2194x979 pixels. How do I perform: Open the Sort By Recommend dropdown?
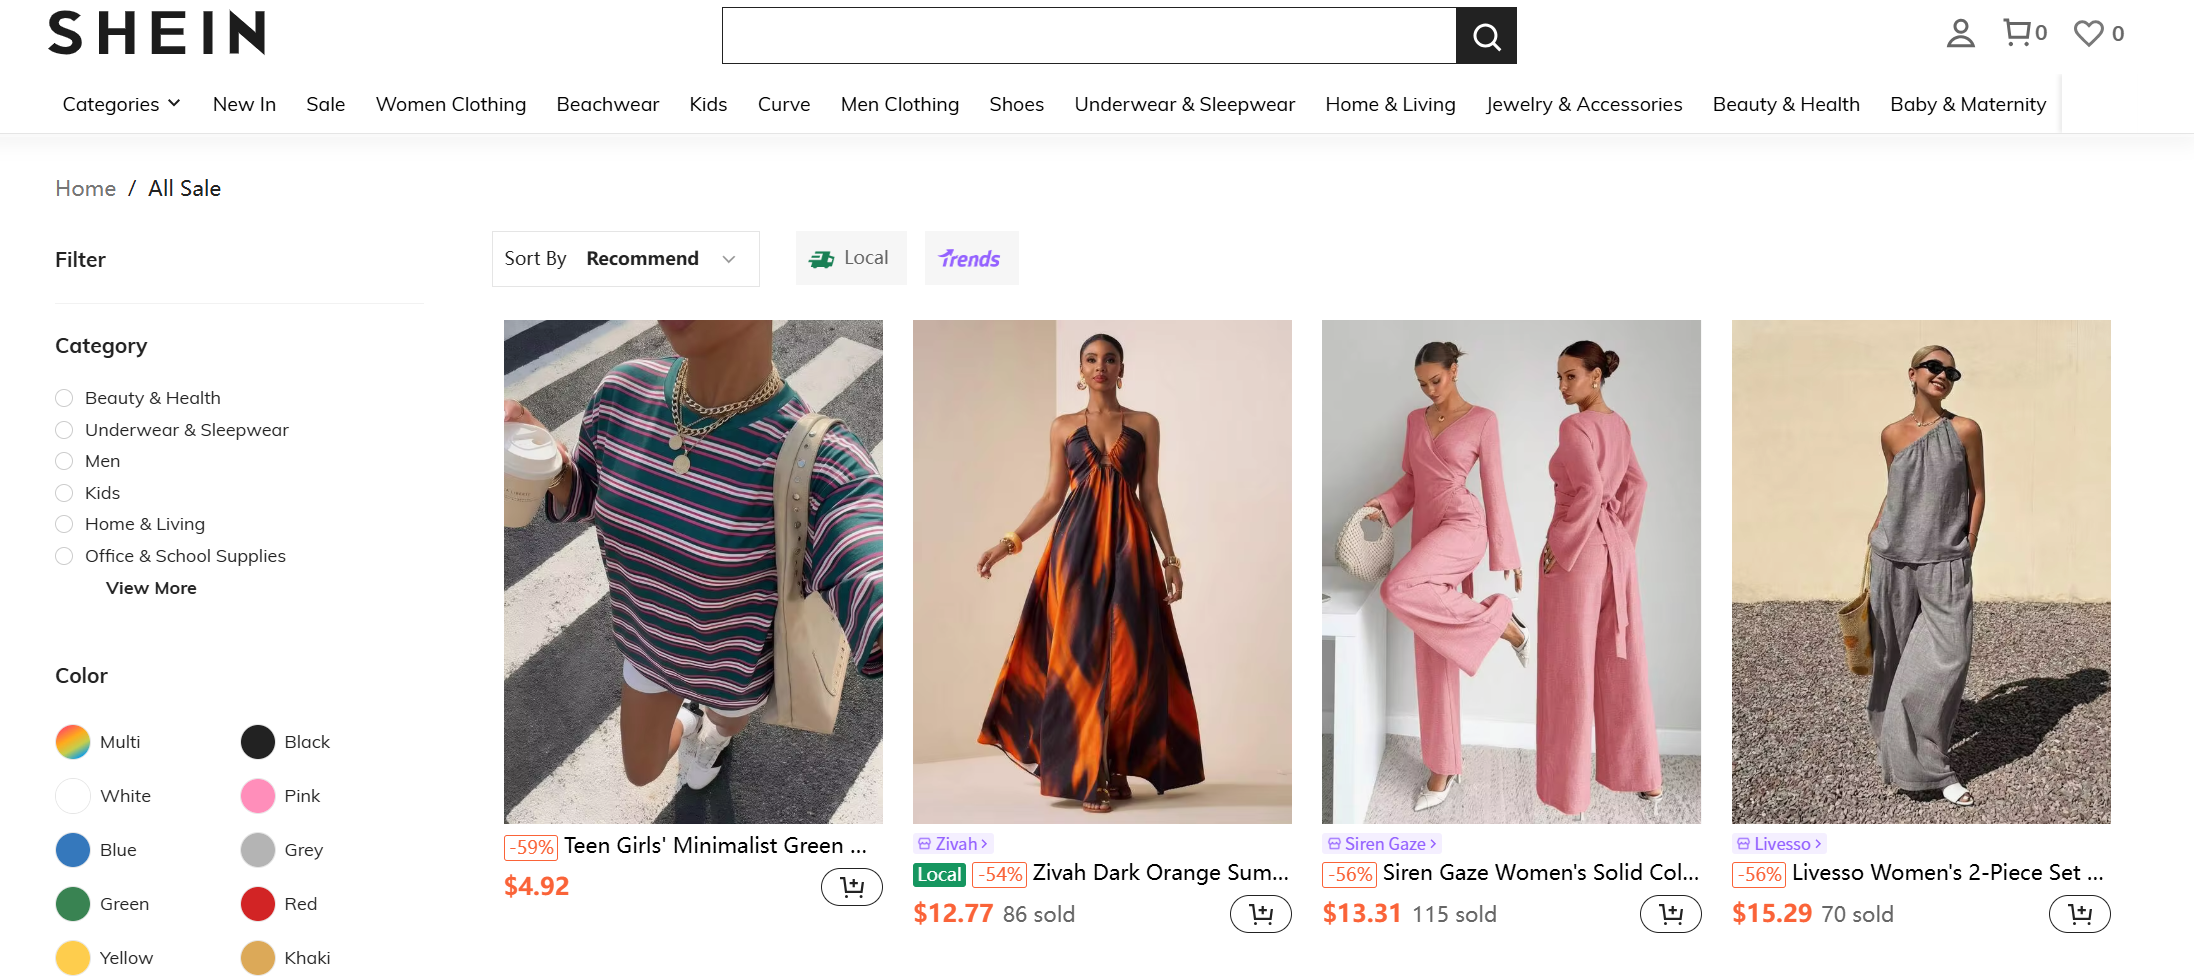point(625,259)
